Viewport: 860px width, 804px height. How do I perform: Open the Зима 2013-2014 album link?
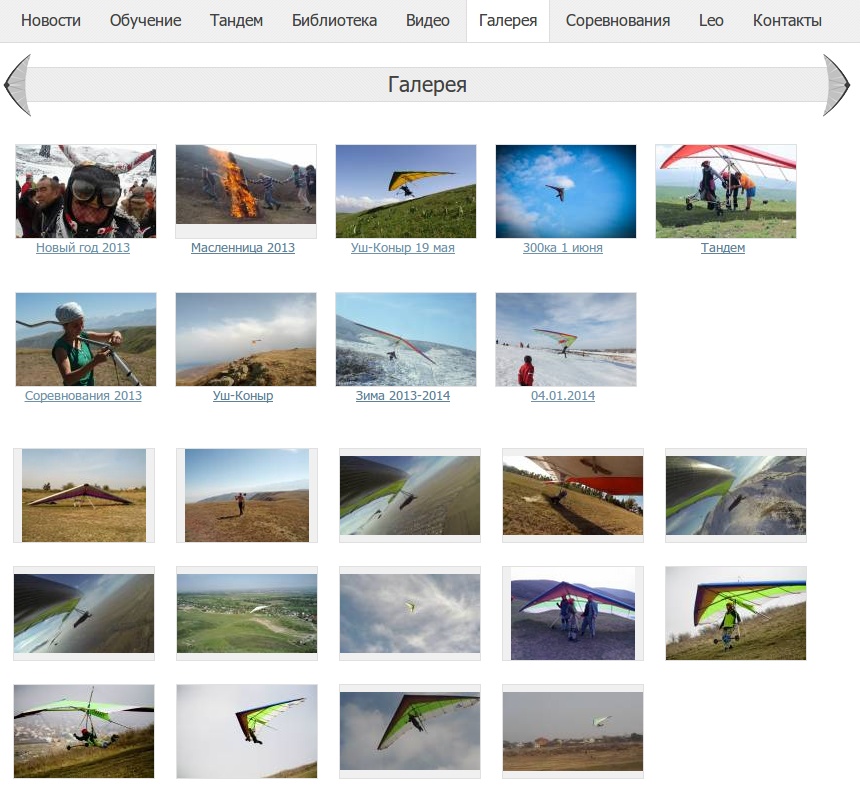coord(403,396)
